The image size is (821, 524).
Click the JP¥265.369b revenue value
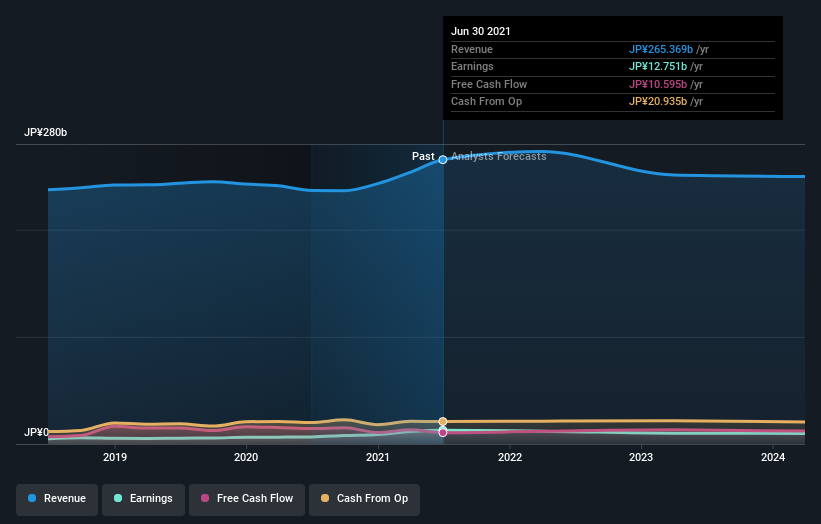661,49
